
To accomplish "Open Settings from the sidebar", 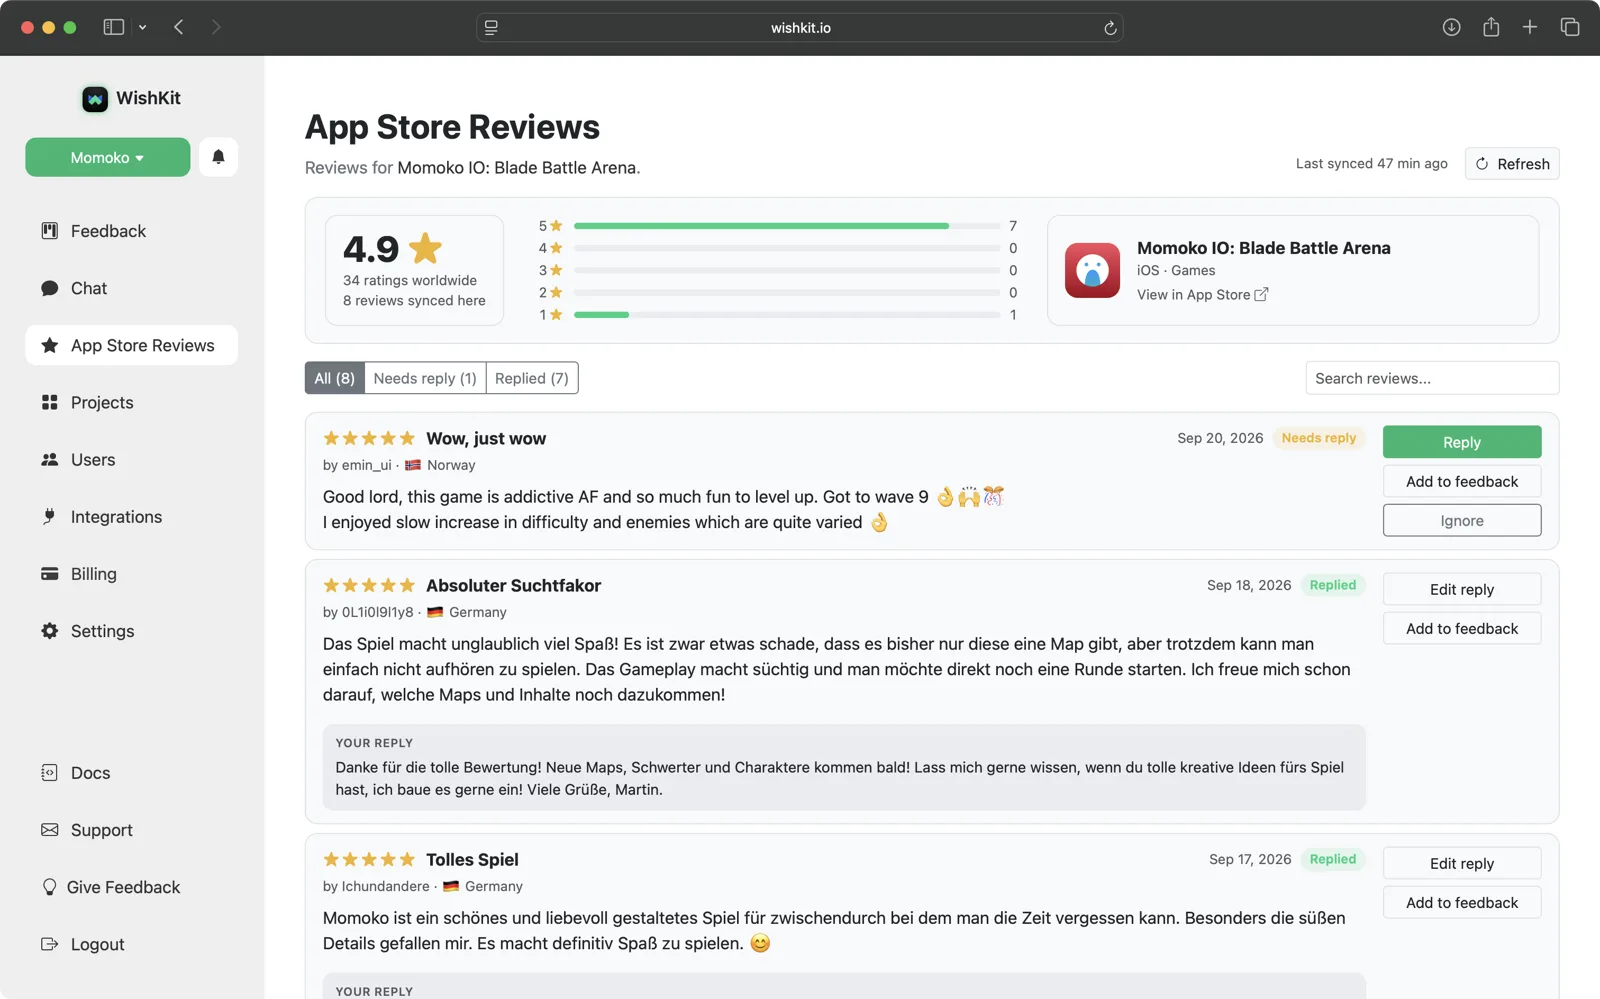I will (132, 631).
